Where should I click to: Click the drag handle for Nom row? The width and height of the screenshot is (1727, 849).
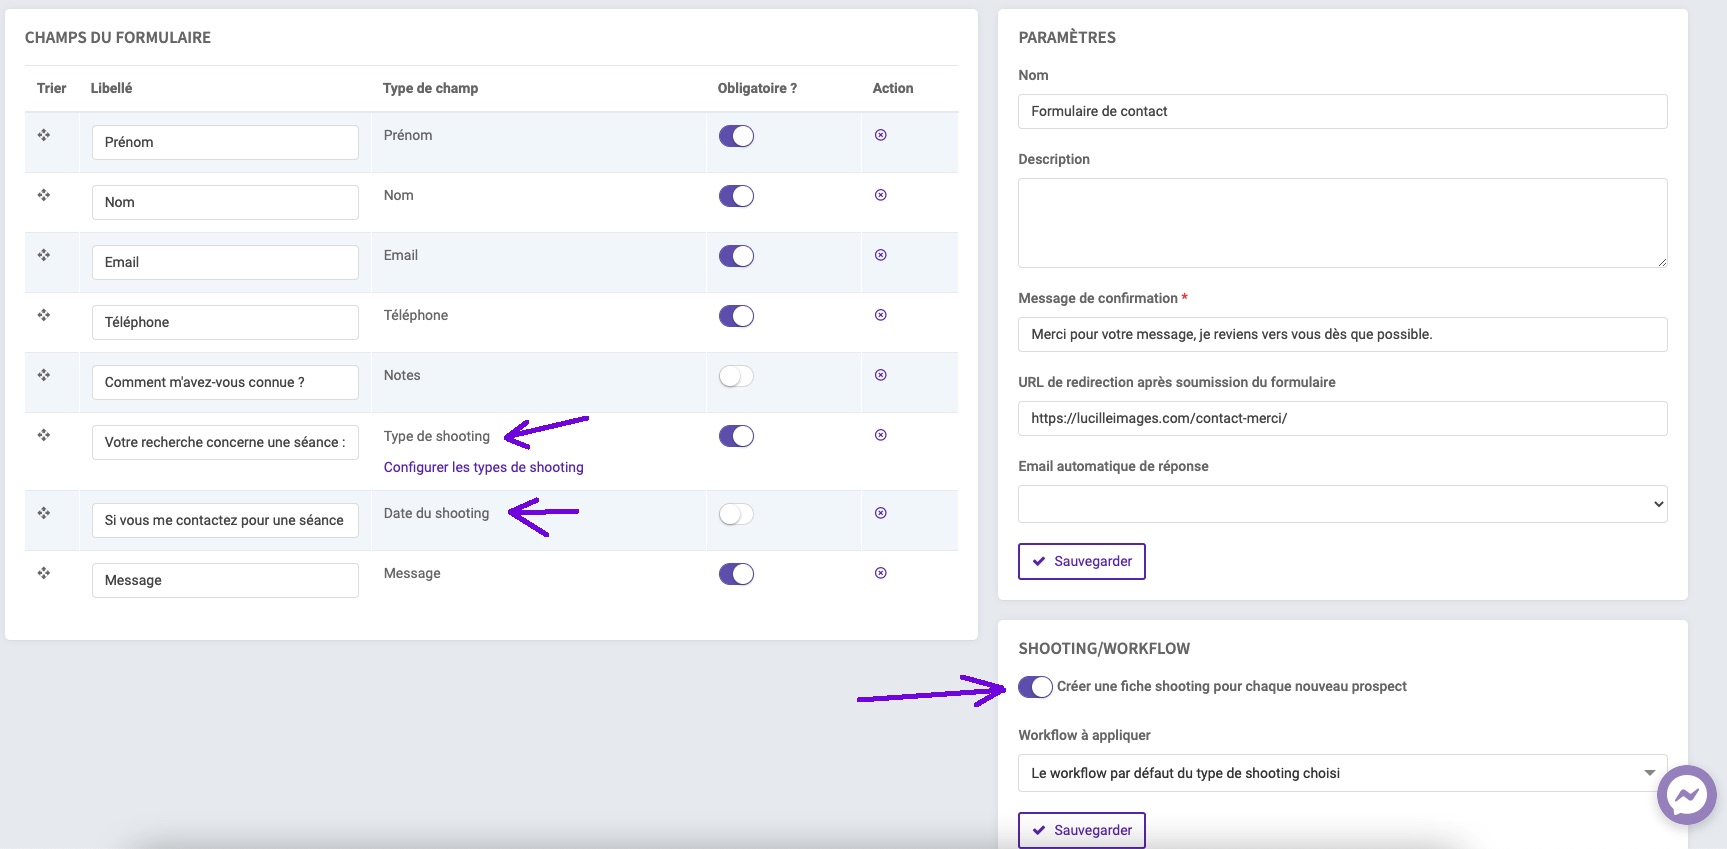[44, 195]
